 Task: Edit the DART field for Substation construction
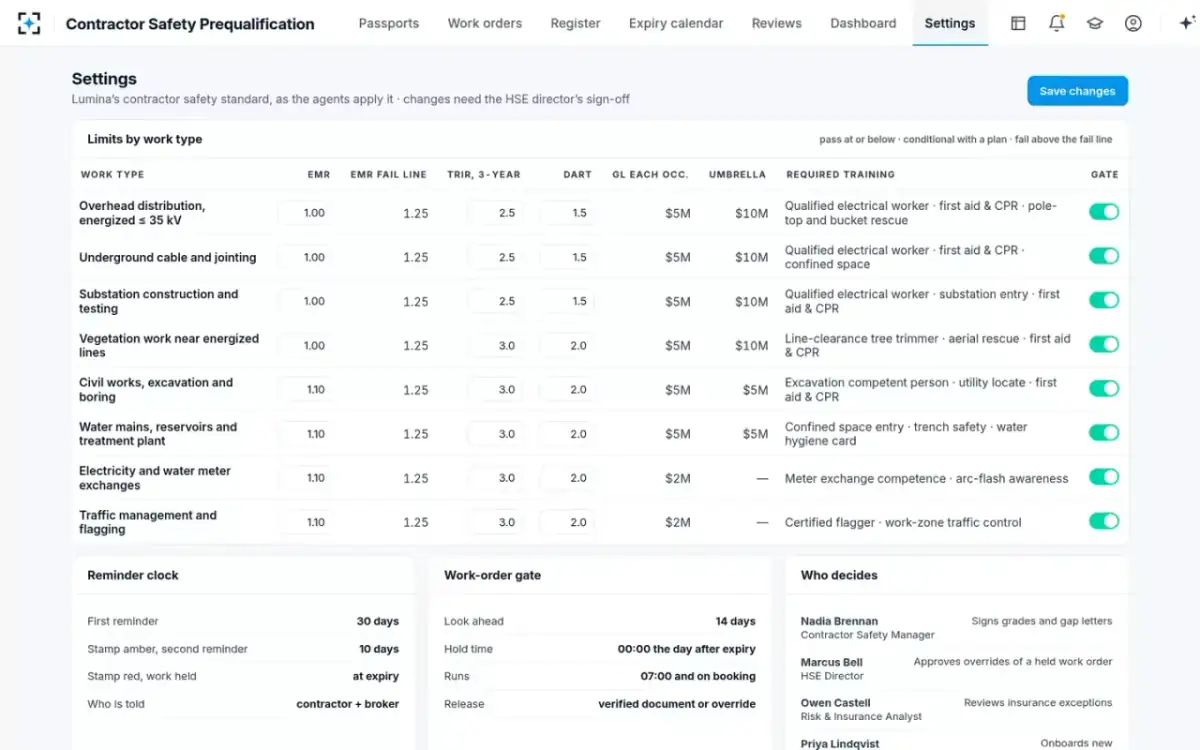tap(567, 301)
